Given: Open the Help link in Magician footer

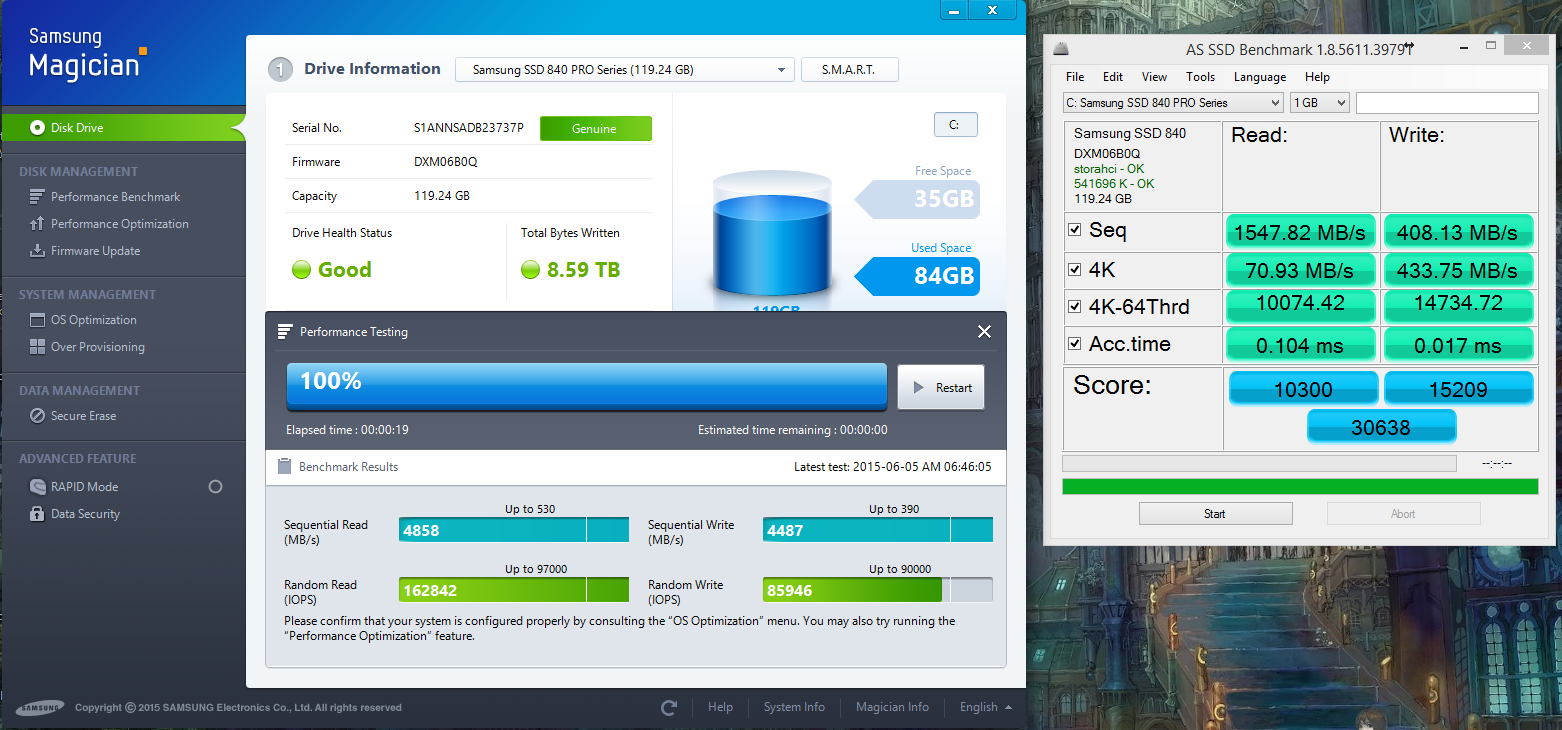Looking at the screenshot, I should (720, 707).
